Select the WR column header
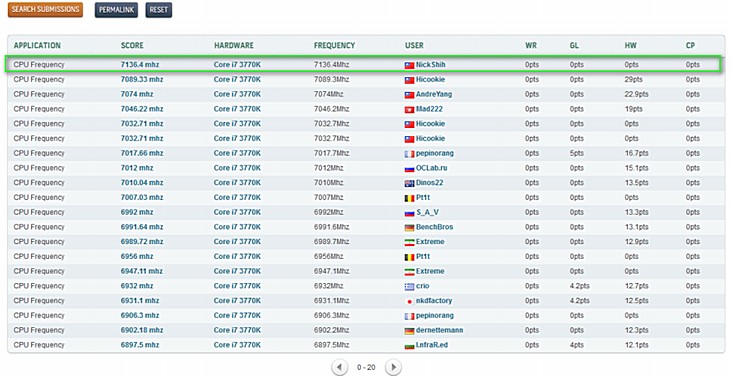The height and width of the screenshot is (378, 731). (x=531, y=46)
